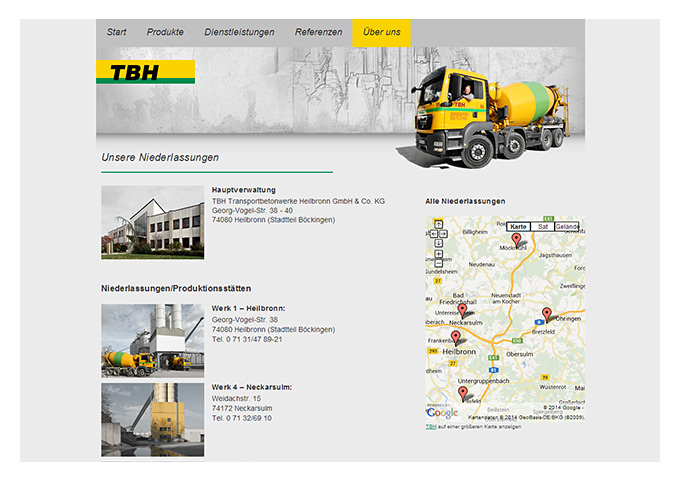The image size is (680, 482).
Task: Switch the map to Sat view
Action: pos(543,226)
